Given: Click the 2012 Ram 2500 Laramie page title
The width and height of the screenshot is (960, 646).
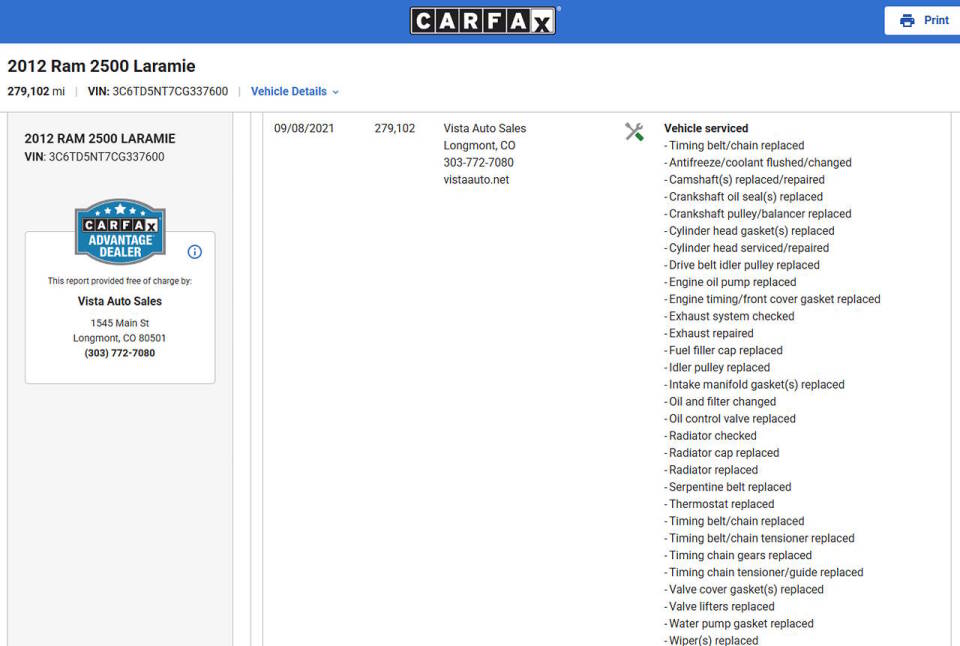Looking at the screenshot, I should 101,66.
